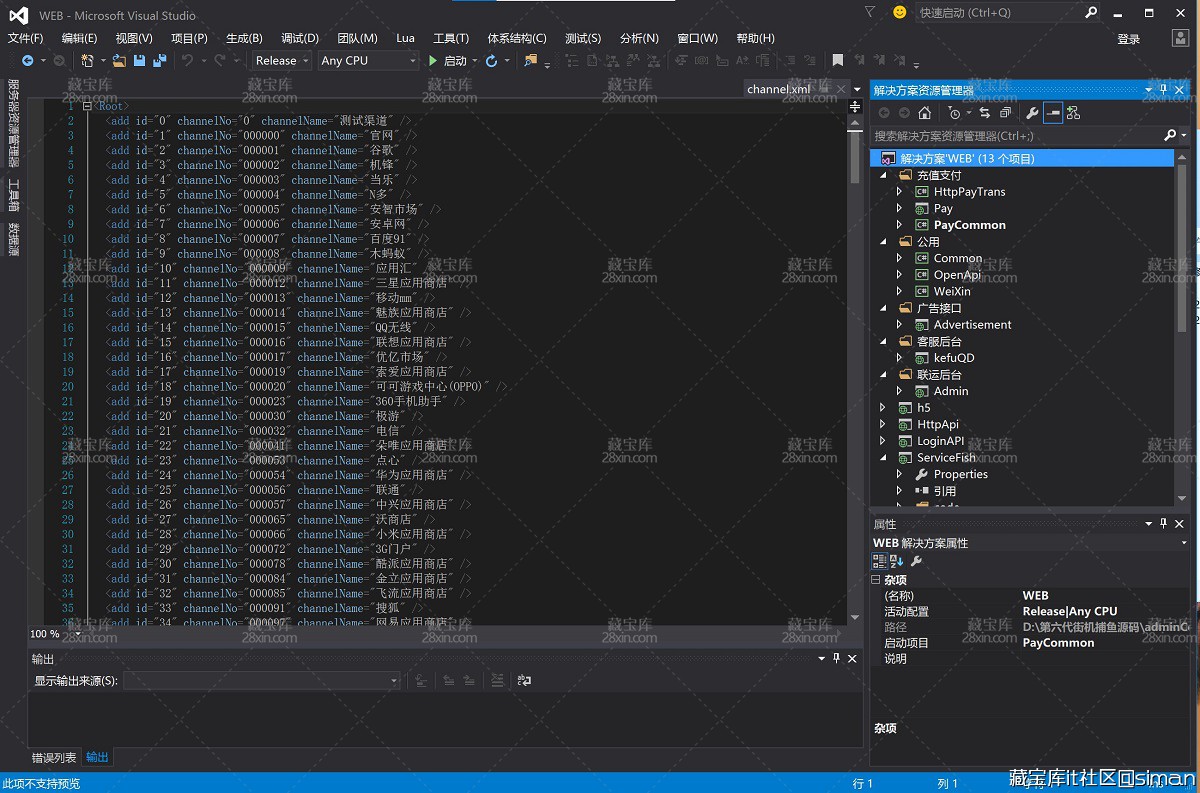
Task: Open the 工具箱 side tab
Action: 13,195
